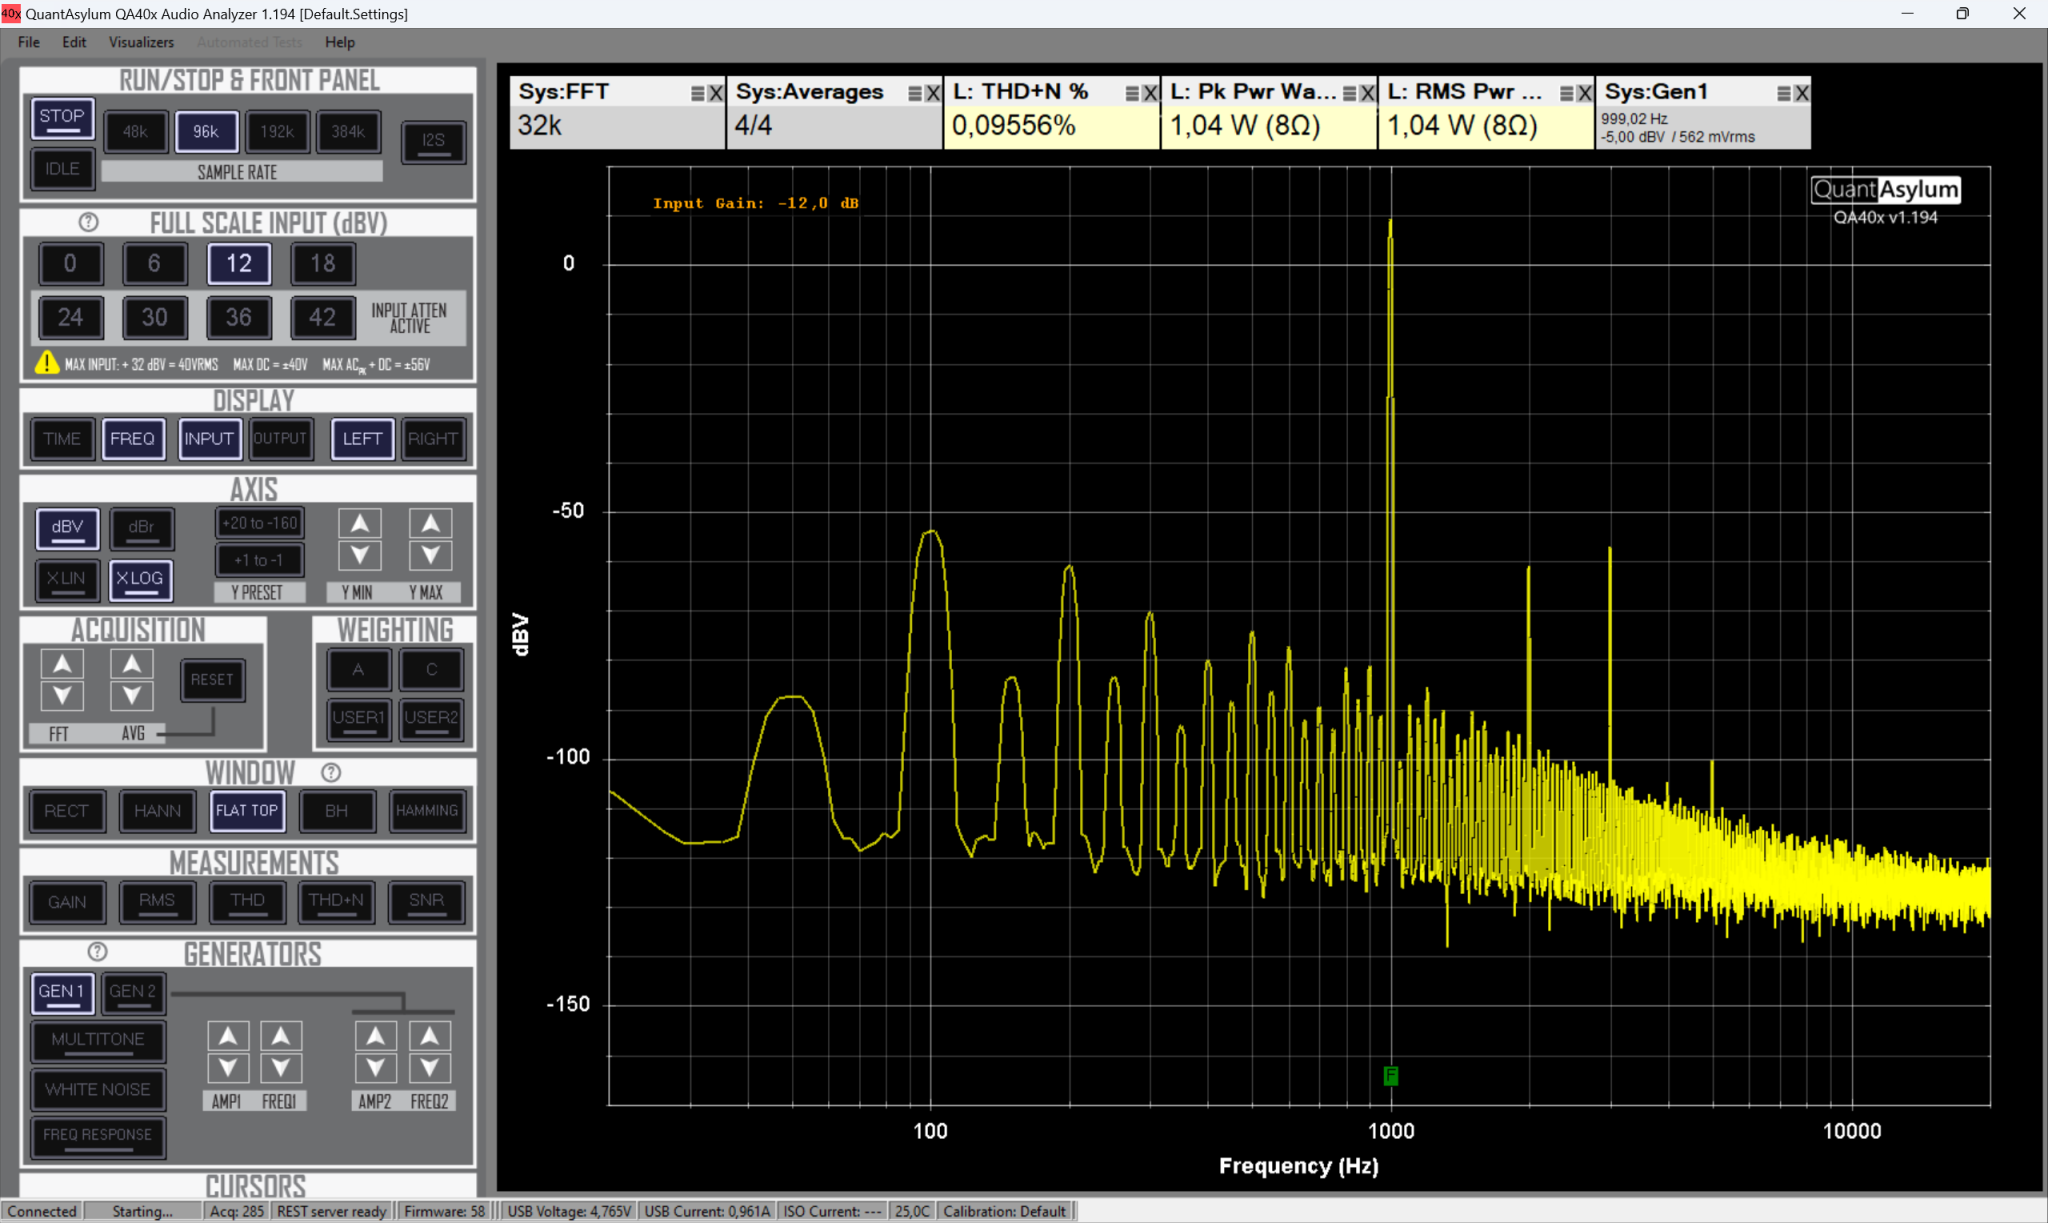This screenshot has width=2048, height=1223.
Task: Open menu icon on L: RMS Pwr readout
Action: click(x=1567, y=93)
